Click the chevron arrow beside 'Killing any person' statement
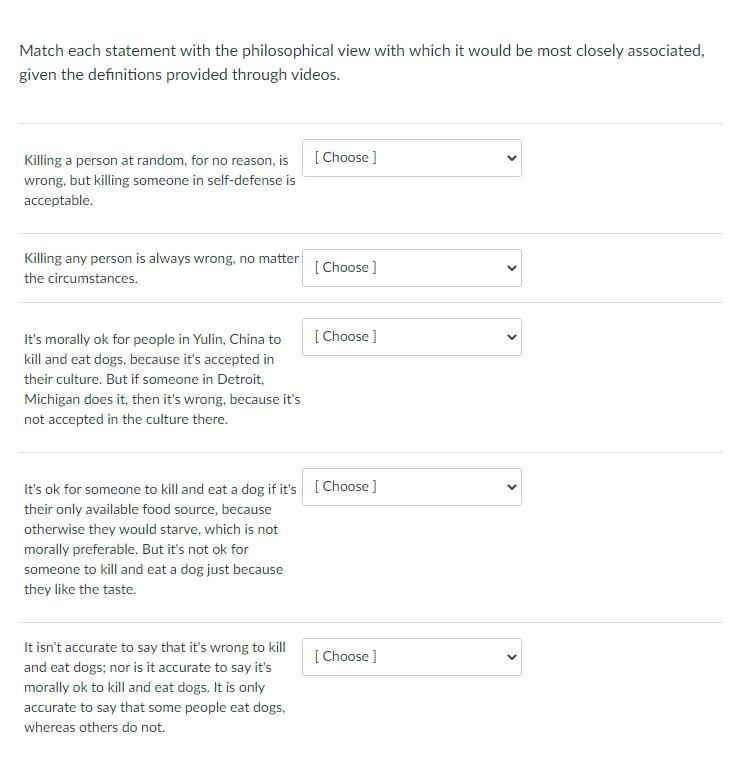The image size is (742, 766). tap(511, 268)
